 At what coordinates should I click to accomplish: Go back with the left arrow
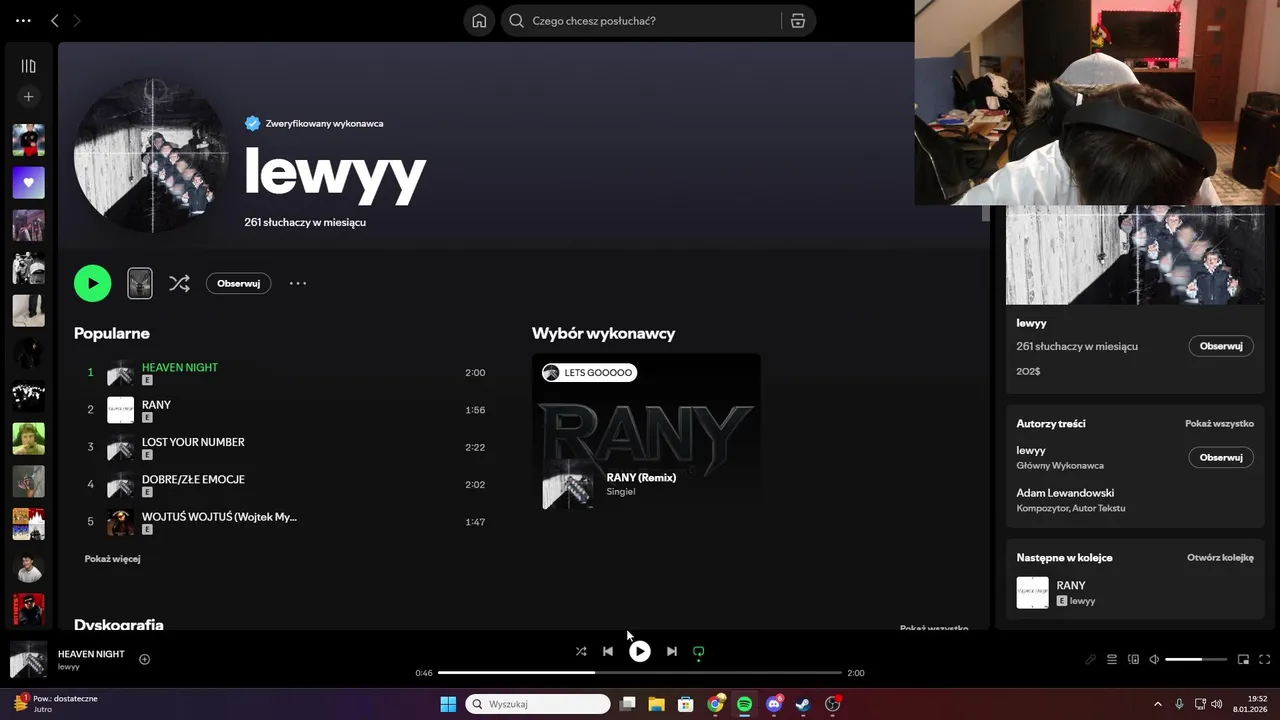tap(55, 20)
